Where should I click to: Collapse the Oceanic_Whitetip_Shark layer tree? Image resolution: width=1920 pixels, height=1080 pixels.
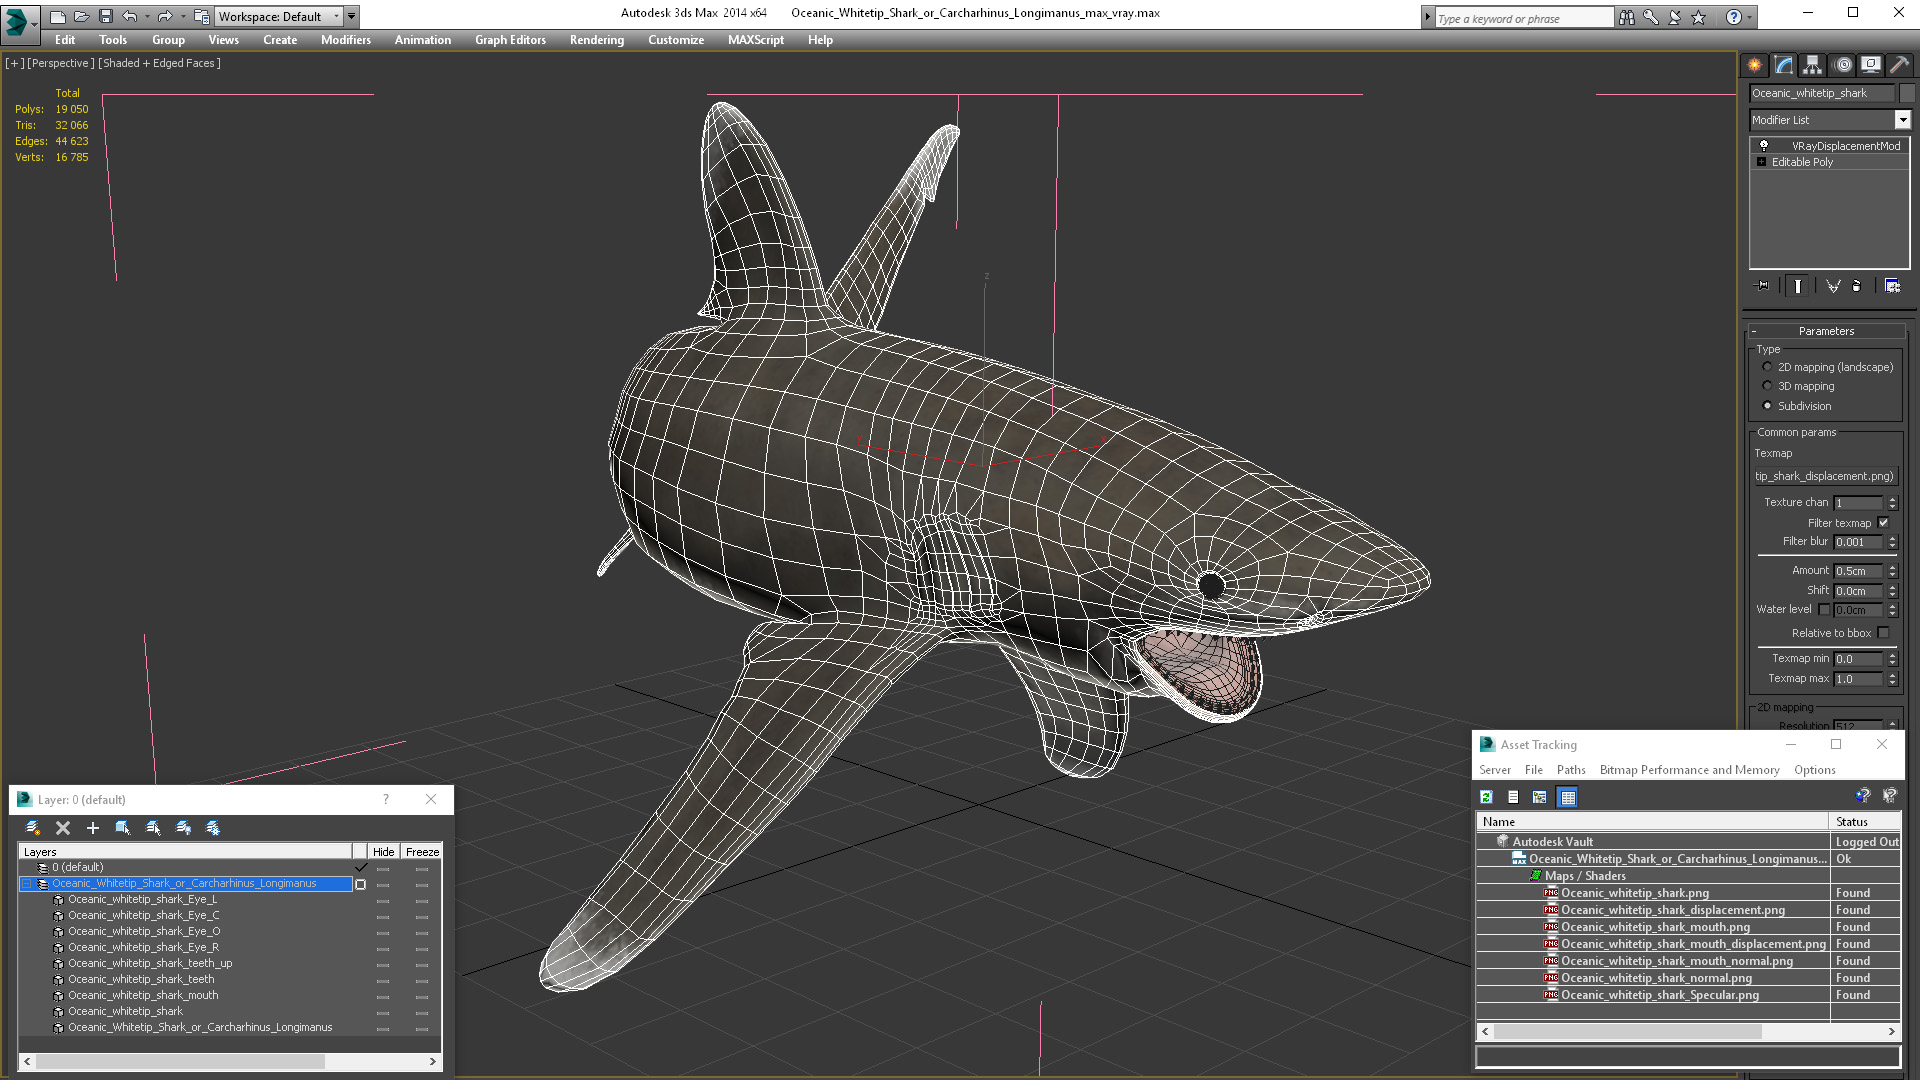[x=27, y=884]
